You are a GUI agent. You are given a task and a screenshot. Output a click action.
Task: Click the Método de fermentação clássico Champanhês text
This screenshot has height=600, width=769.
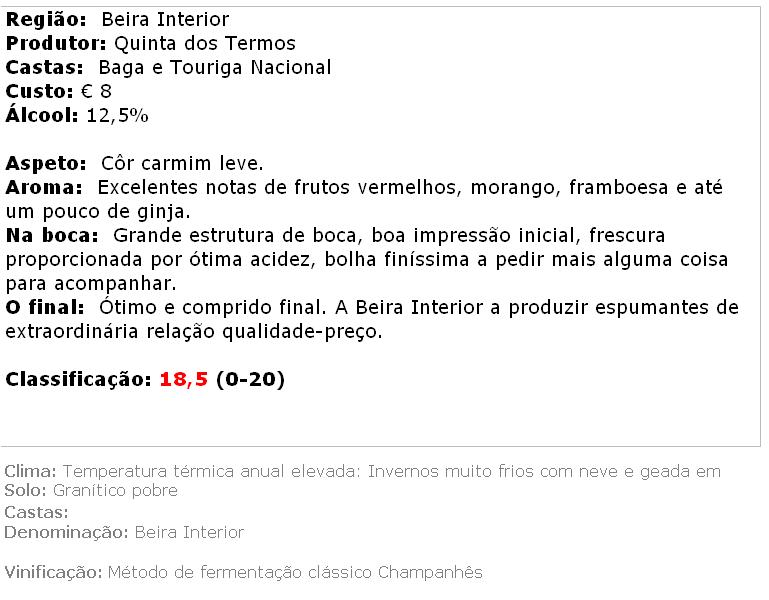(x=295, y=573)
